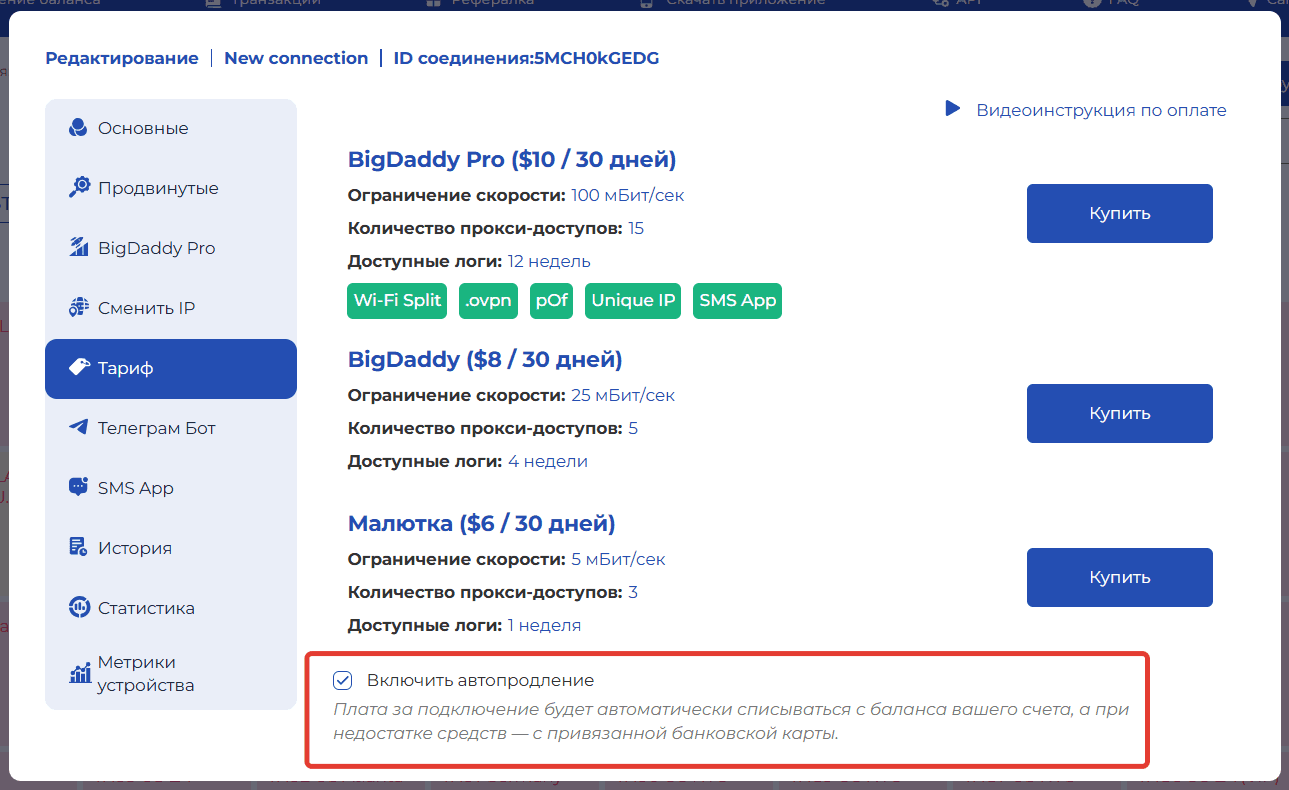This screenshot has height=790, width=1289.
Task: Click the 5 мБит/сек speed value
Action: pyautogui.click(x=617, y=559)
